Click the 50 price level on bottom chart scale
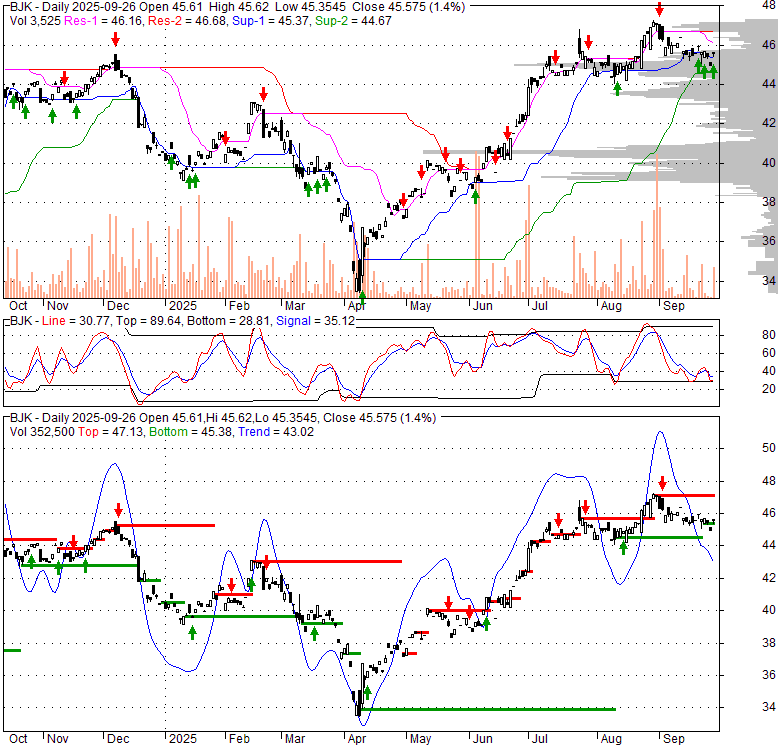The image size is (780, 745). pyautogui.click(x=769, y=448)
